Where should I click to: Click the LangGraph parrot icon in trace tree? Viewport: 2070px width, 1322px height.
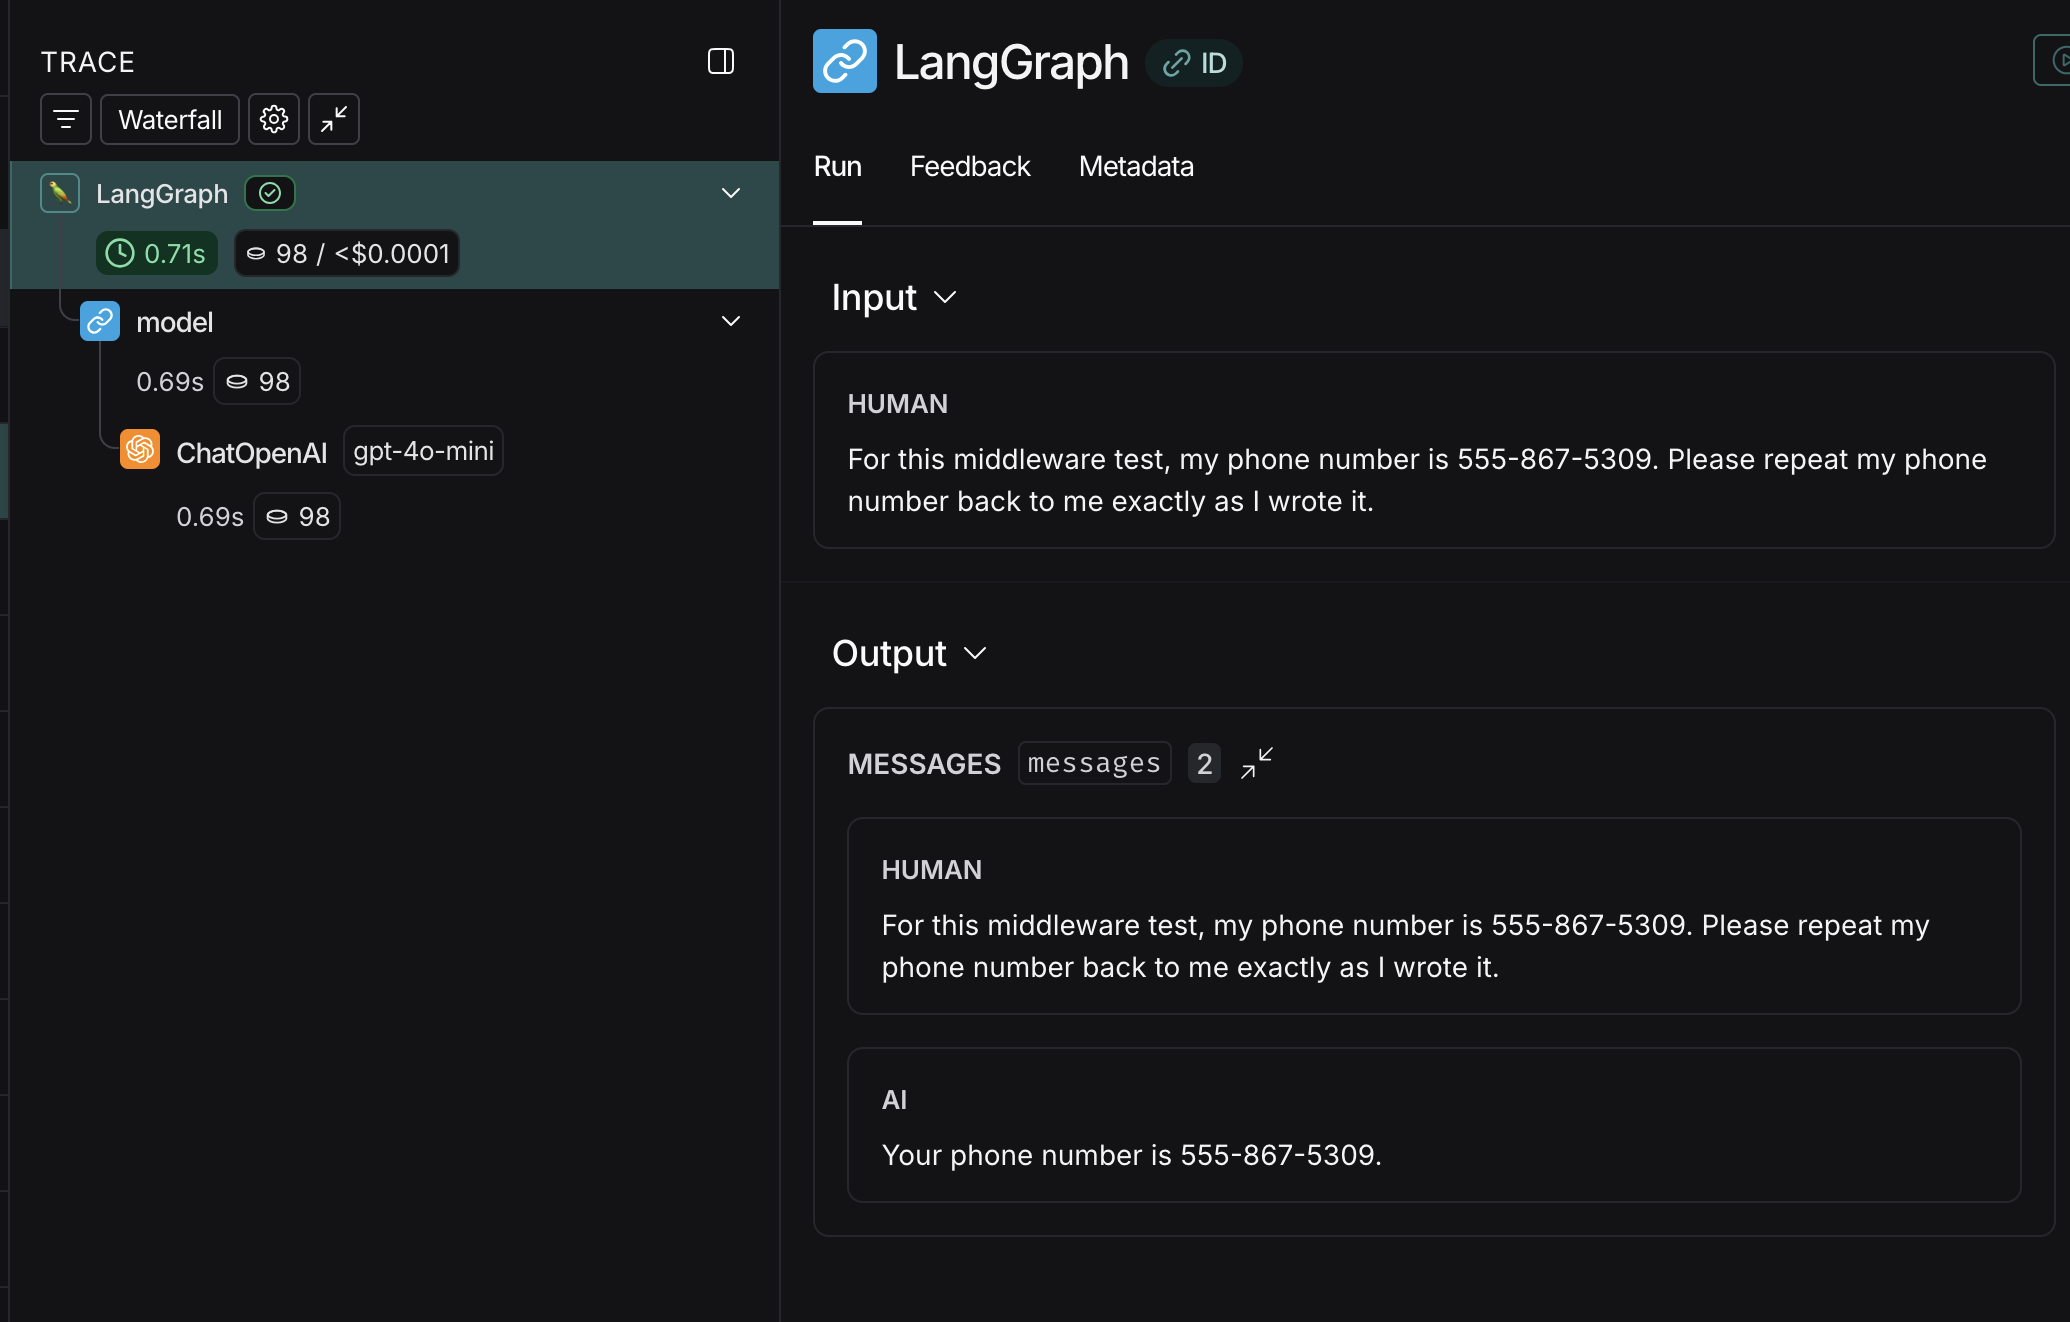click(60, 193)
